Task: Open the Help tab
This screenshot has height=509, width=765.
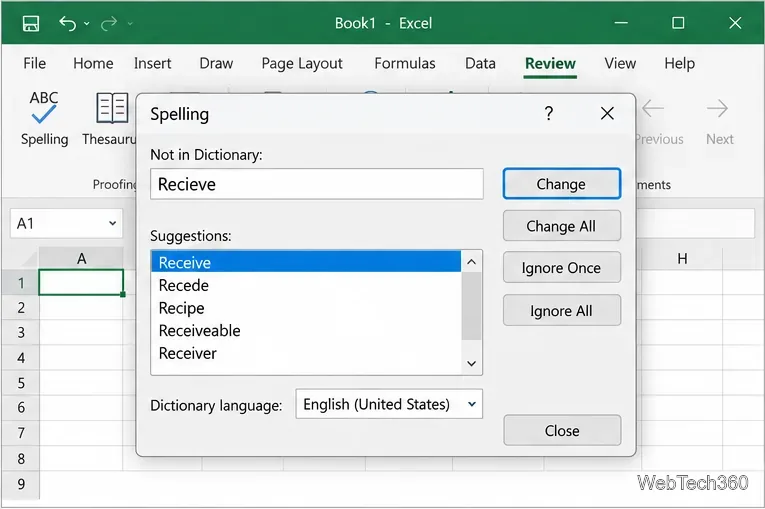Action: [x=679, y=63]
